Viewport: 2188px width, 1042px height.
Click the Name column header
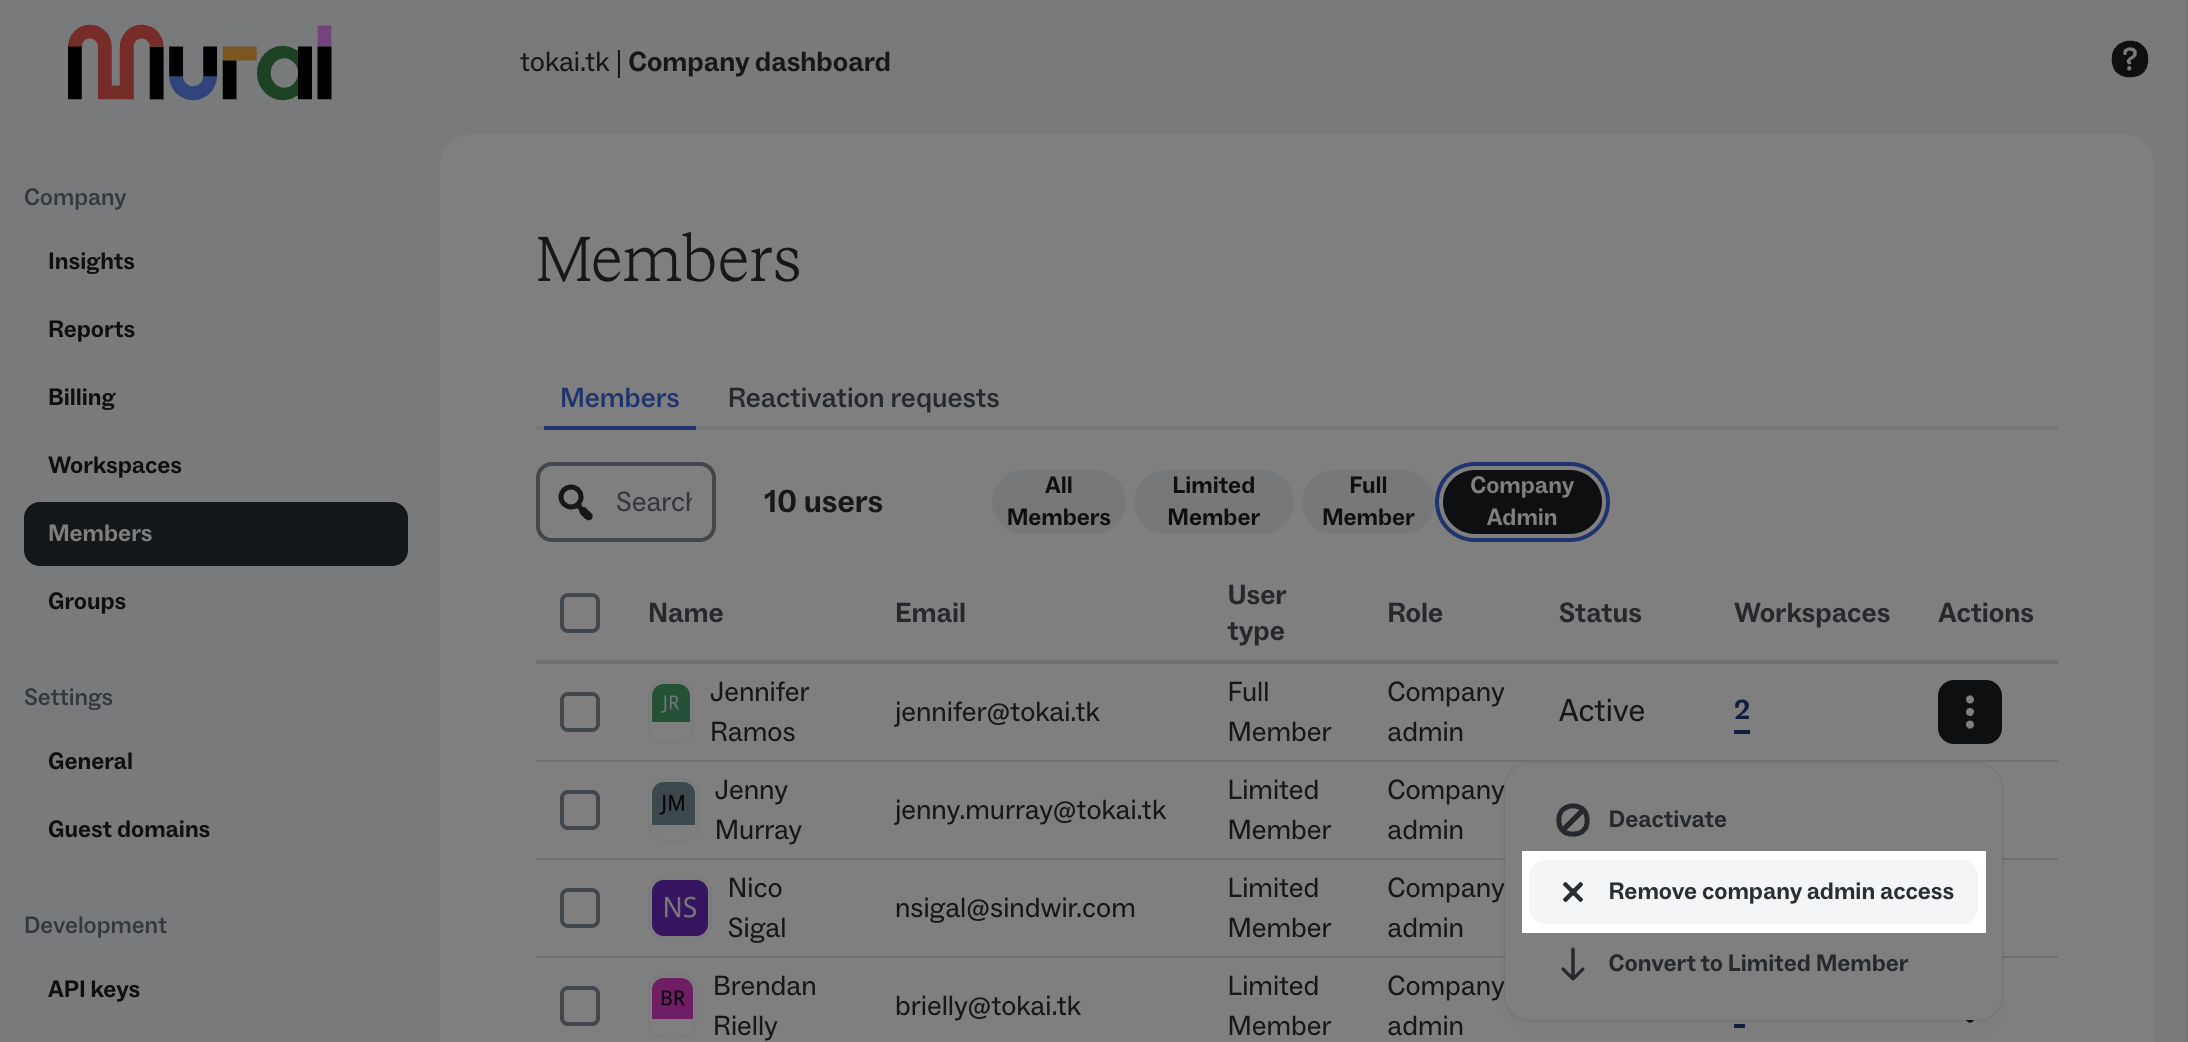tap(686, 613)
